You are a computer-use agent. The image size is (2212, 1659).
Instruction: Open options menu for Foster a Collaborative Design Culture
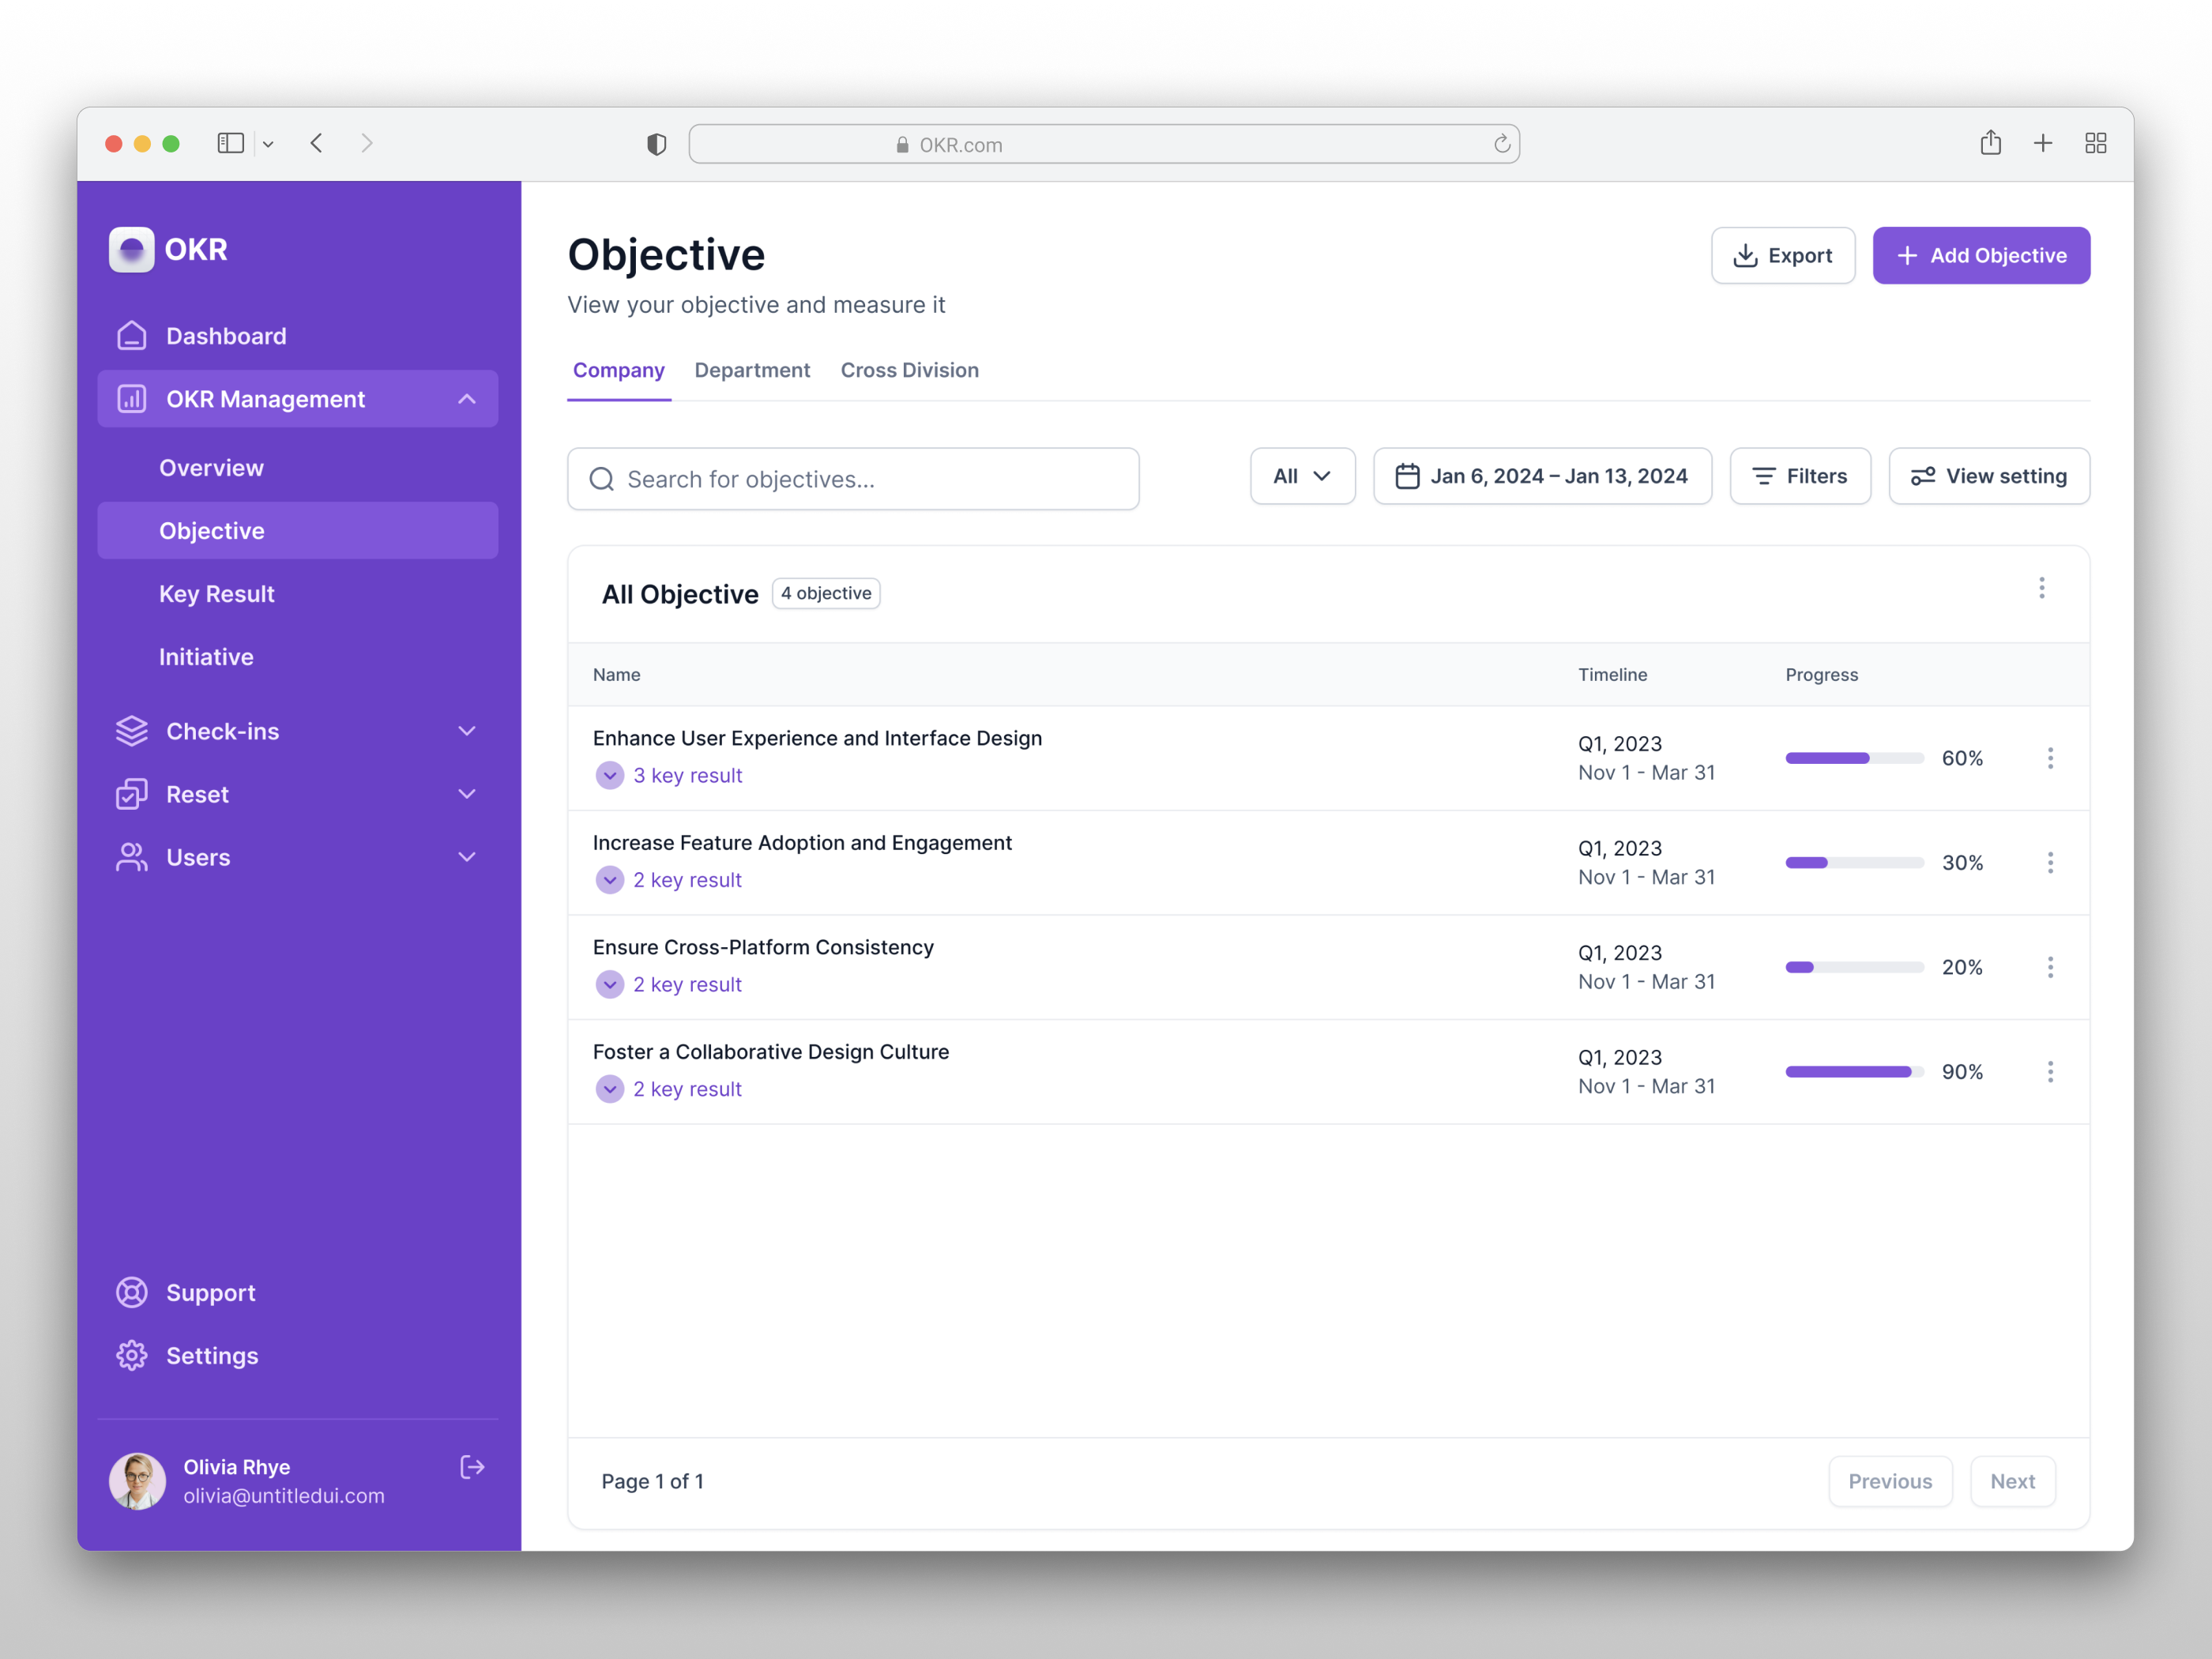tap(2051, 1071)
